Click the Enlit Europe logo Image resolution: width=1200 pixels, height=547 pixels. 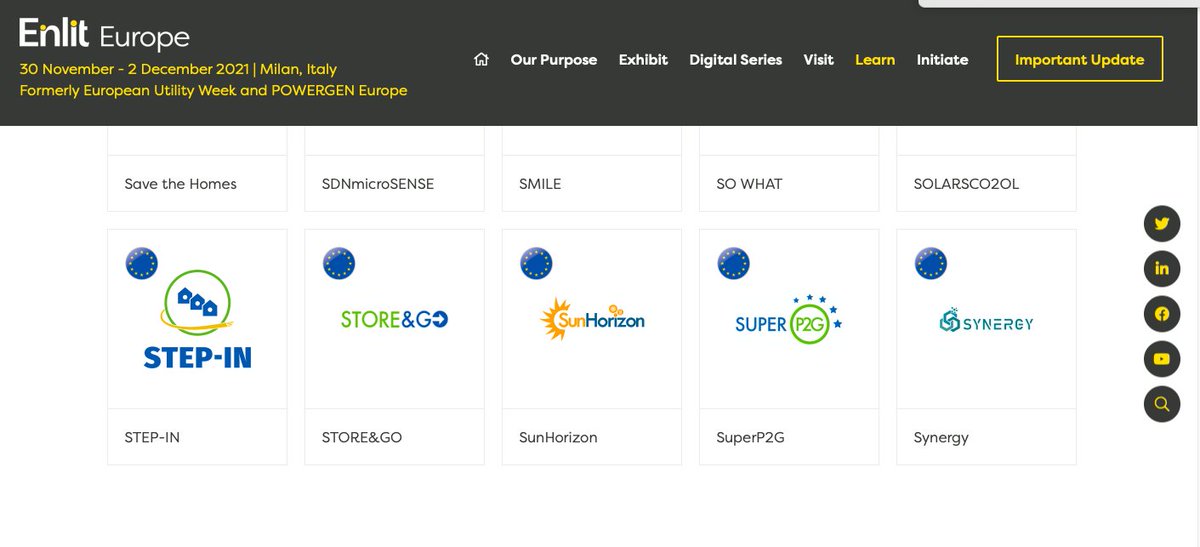point(104,35)
